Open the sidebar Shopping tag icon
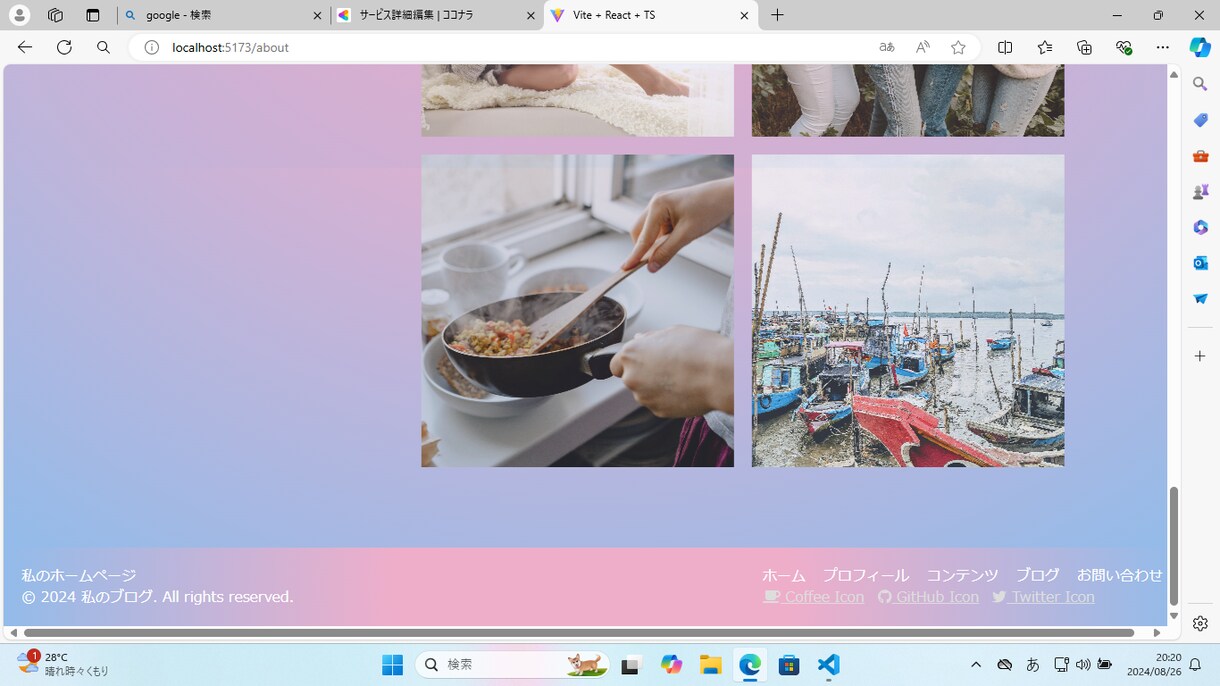The height and width of the screenshot is (686, 1220). [1200, 120]
